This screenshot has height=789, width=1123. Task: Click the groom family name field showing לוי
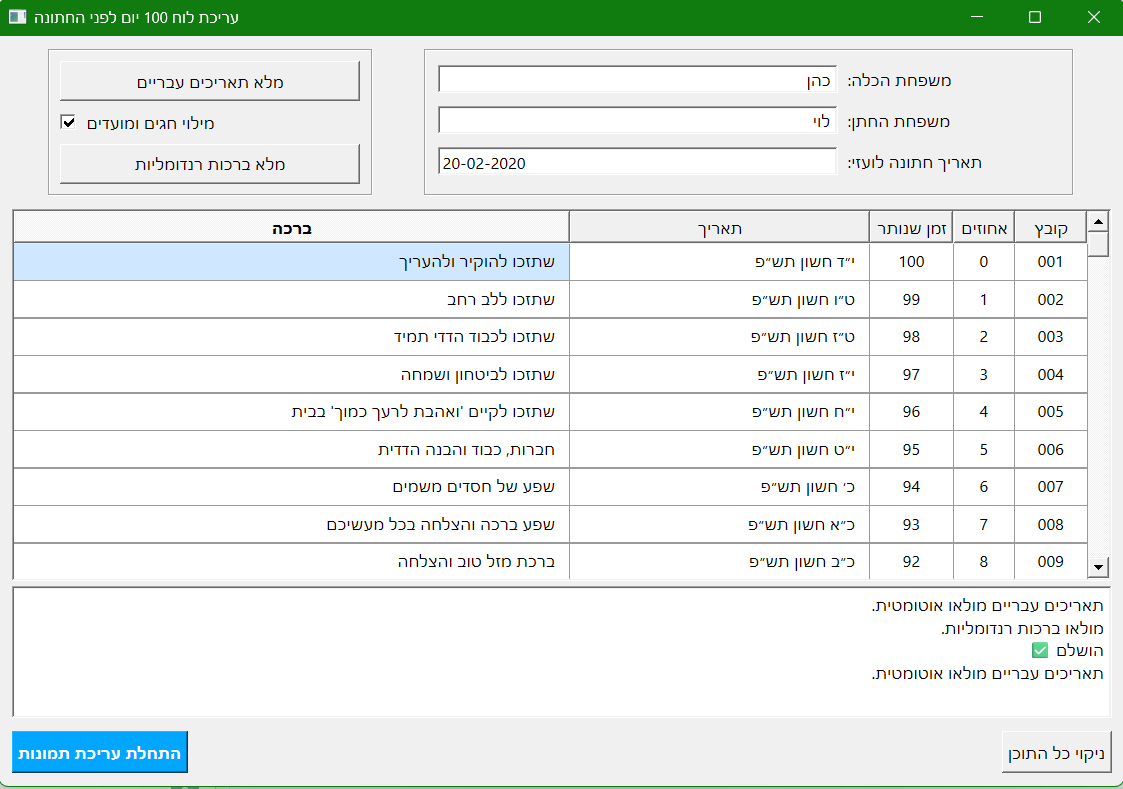(636, 121)
